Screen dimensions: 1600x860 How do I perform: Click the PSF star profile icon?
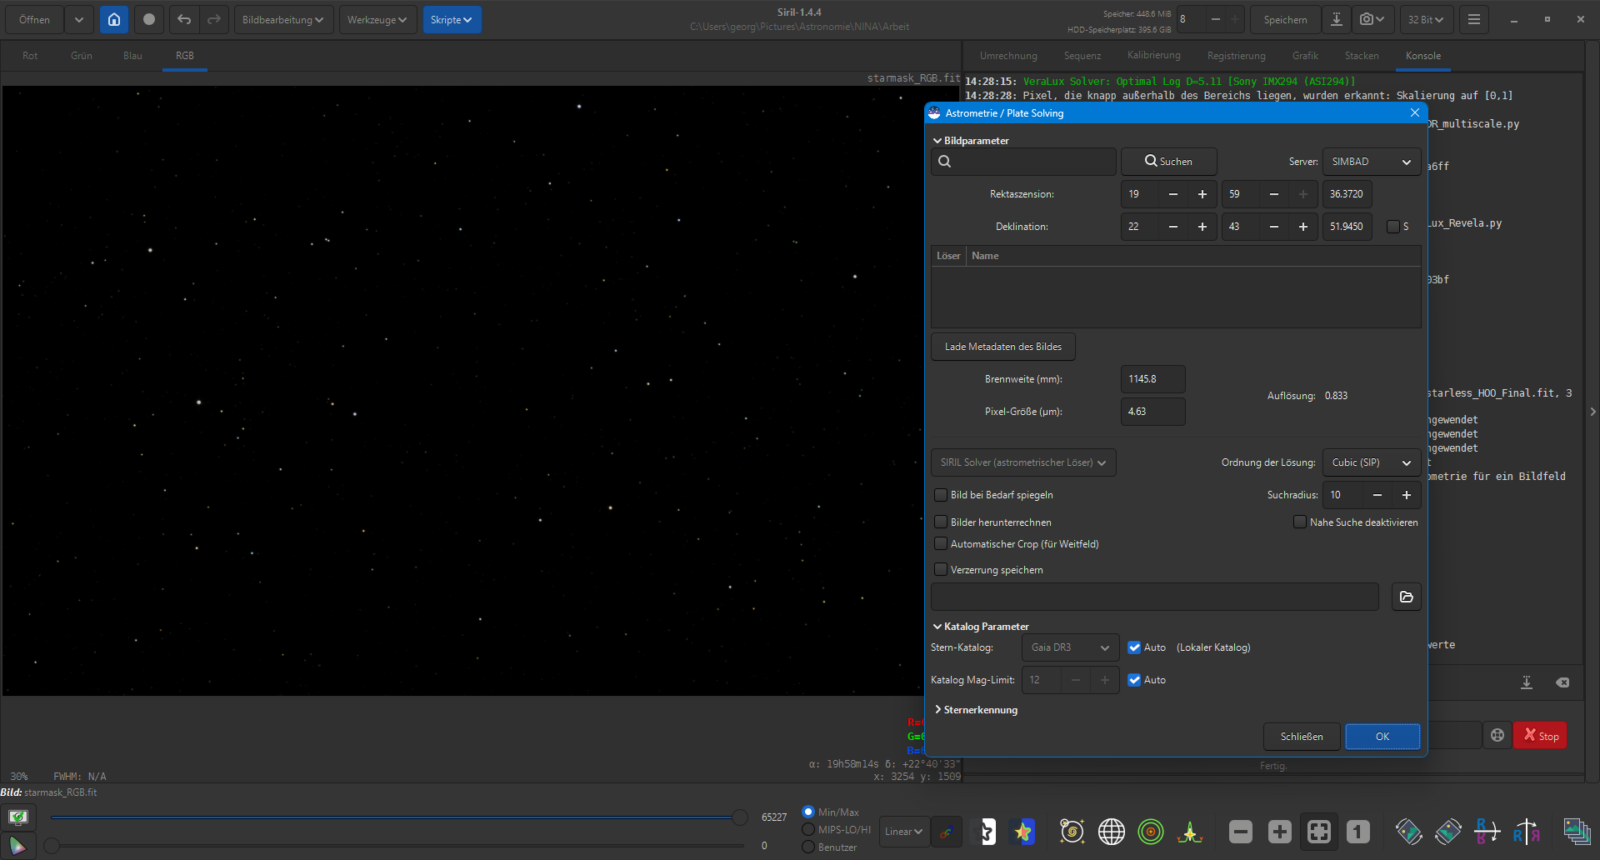pos(1190,832)
